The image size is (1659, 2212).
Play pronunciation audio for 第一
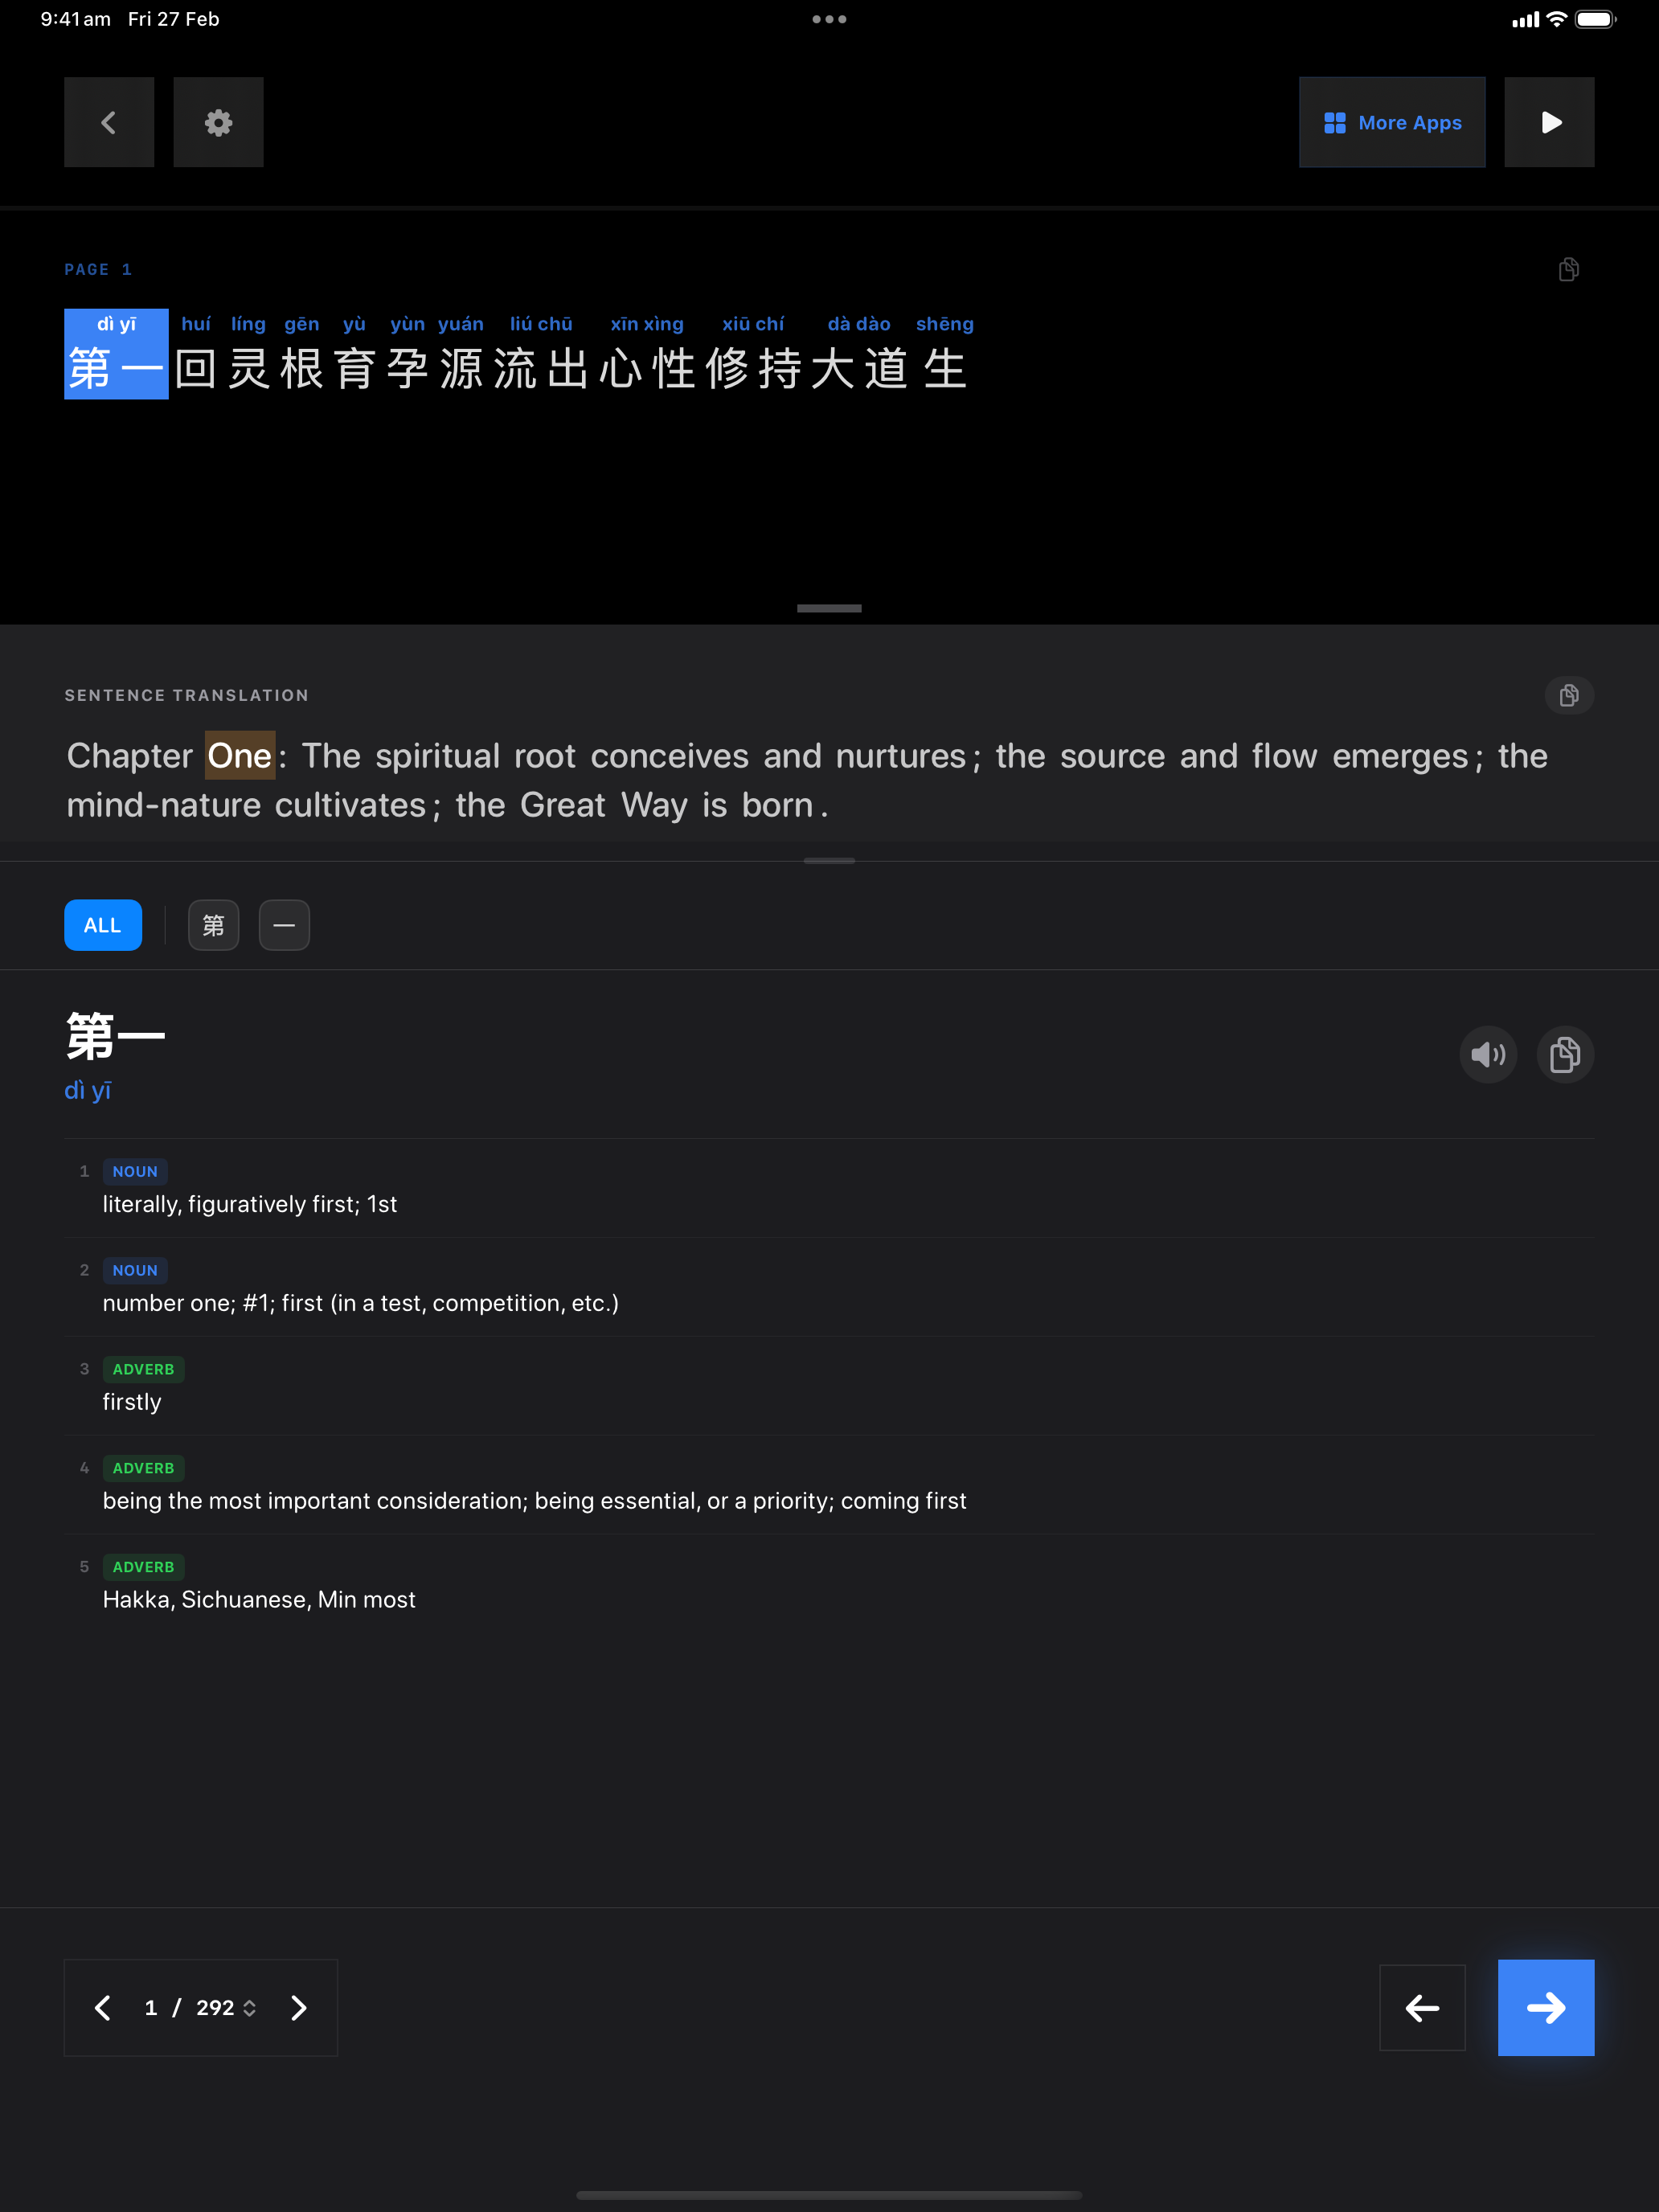click(1488, 1054)
